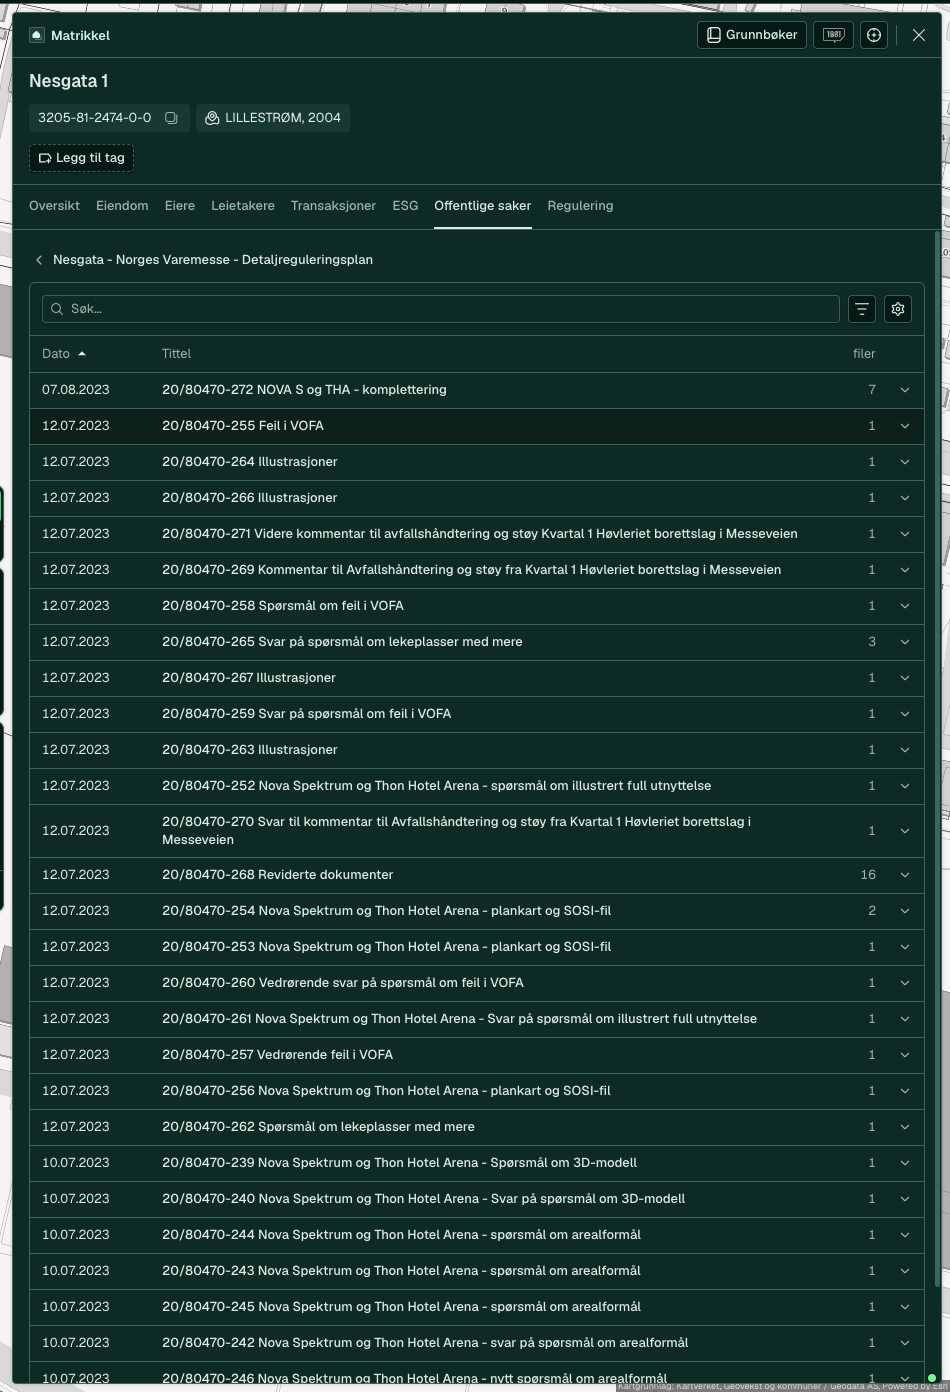This screenshot has height=1392, width=950.
Task: Expand Svar på spørsmål om lekeplasser row
Action: (x=905, y=642)
